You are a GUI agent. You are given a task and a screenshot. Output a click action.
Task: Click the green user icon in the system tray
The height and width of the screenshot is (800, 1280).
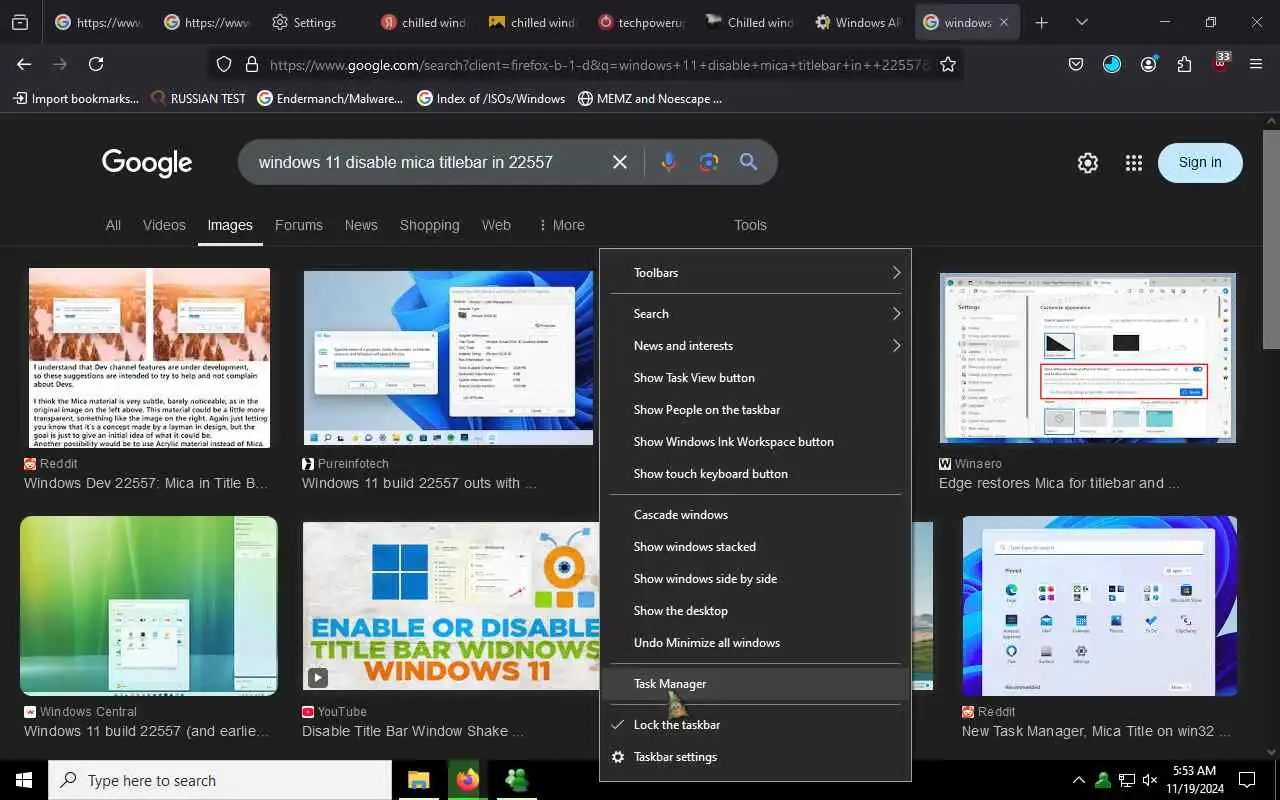pyautogui.click(x=1102, y=780)
